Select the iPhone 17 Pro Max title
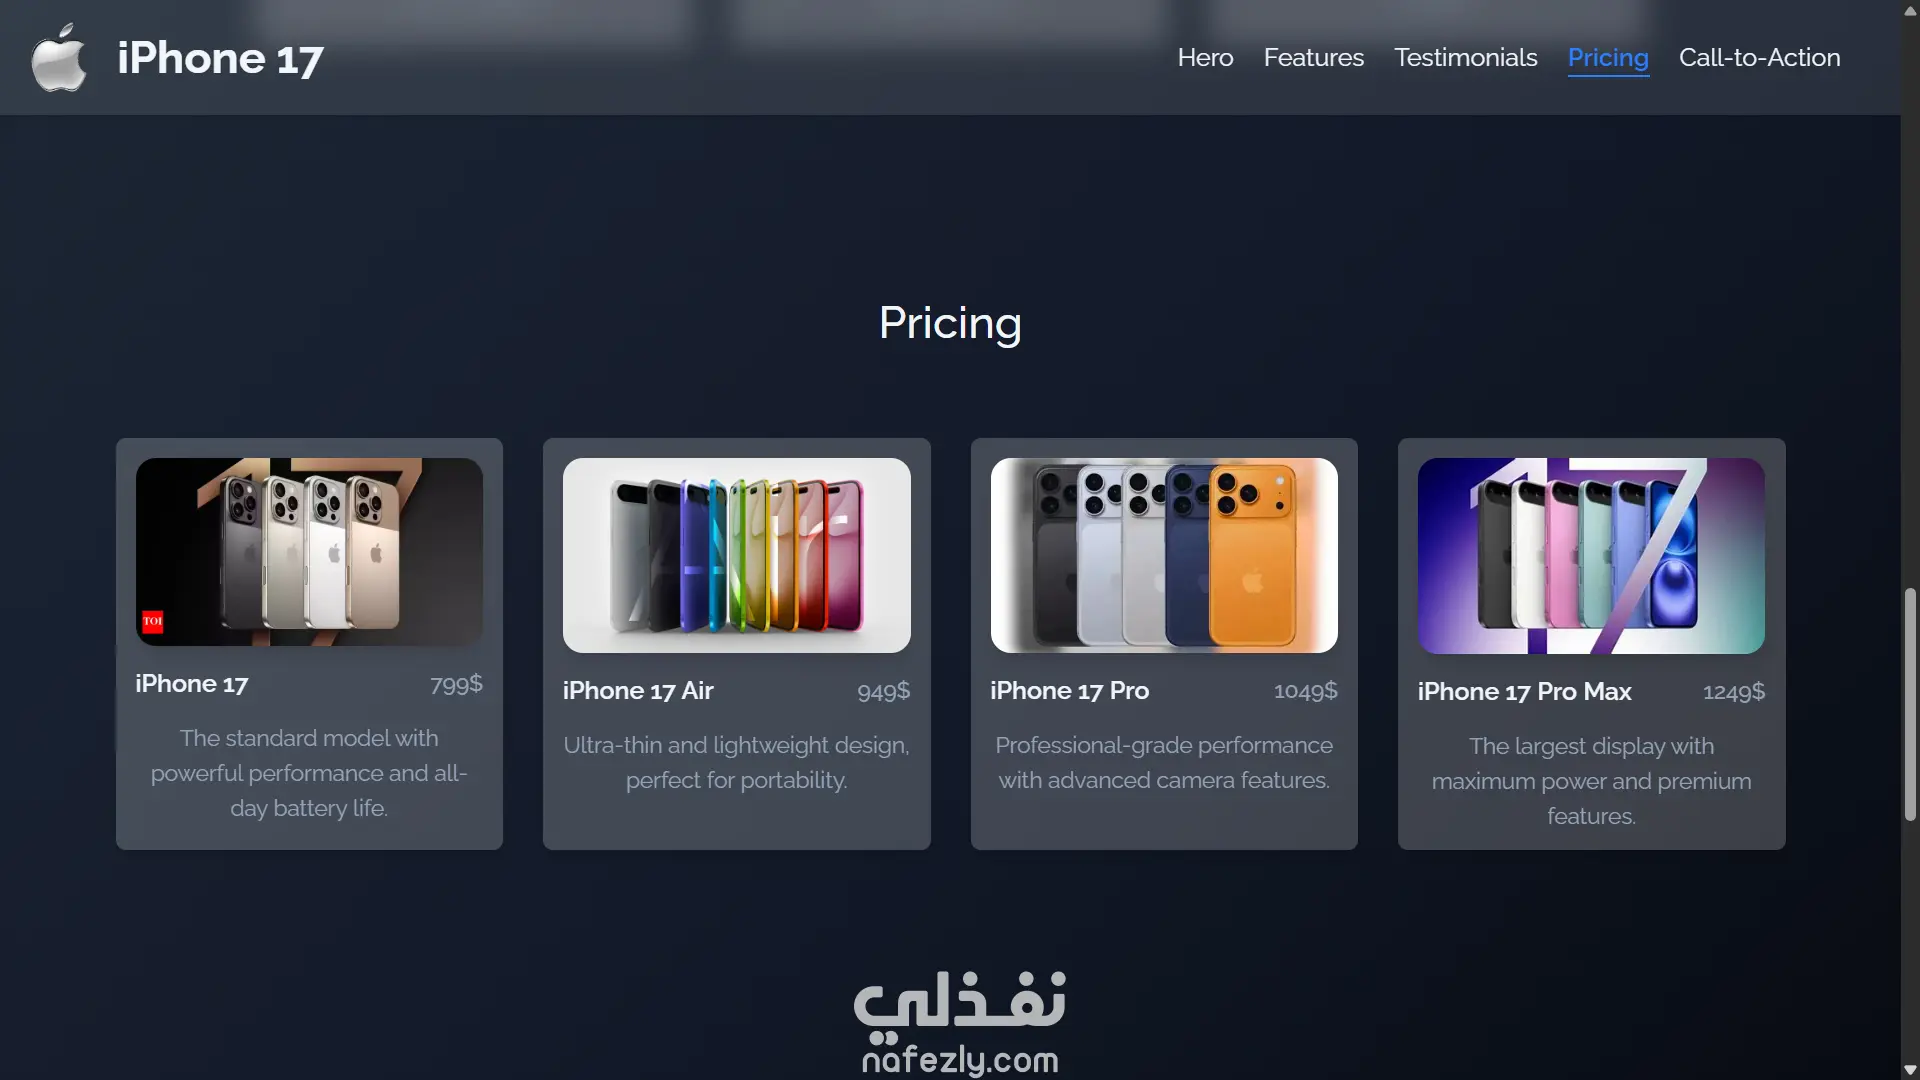Image resolution: width=1920 pixels, height=1080 pixels. (1524, 692)
